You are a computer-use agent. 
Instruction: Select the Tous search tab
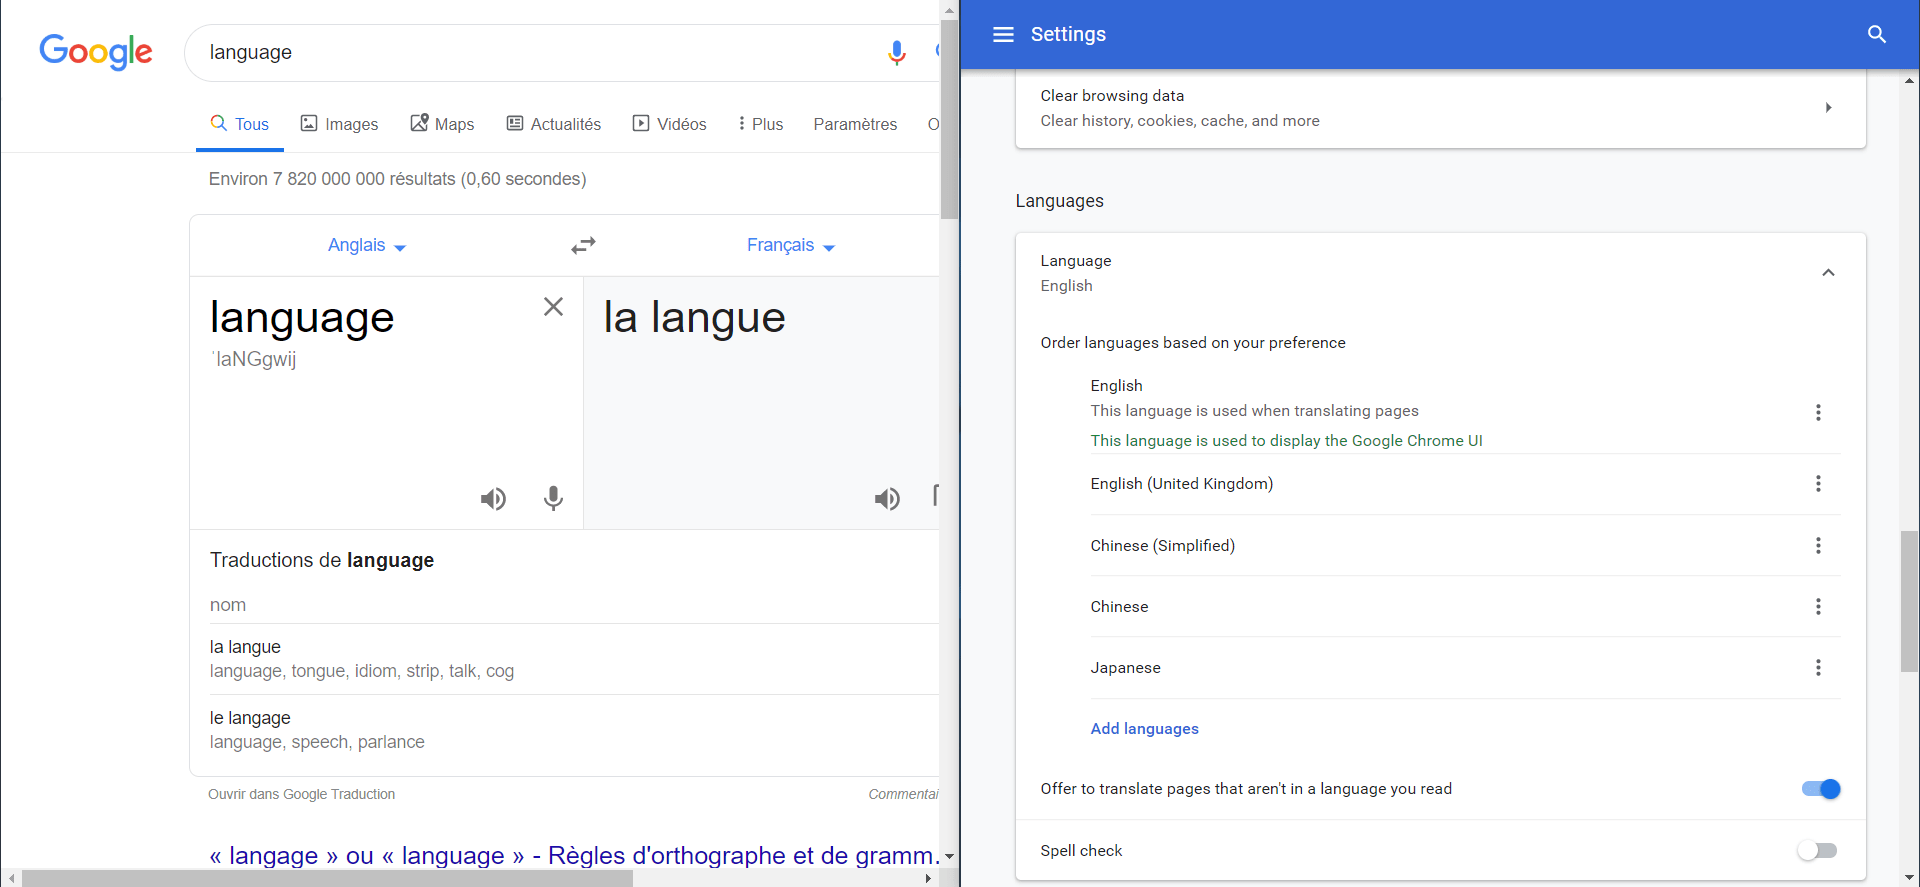pyautogui.click(x=240, y=124)
